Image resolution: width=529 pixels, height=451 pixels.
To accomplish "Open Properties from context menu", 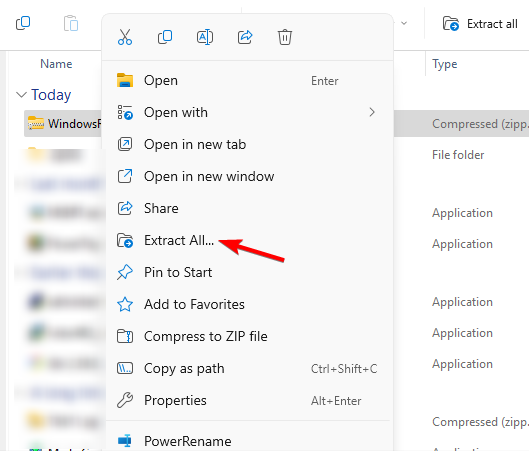I will tap(248, 401).
